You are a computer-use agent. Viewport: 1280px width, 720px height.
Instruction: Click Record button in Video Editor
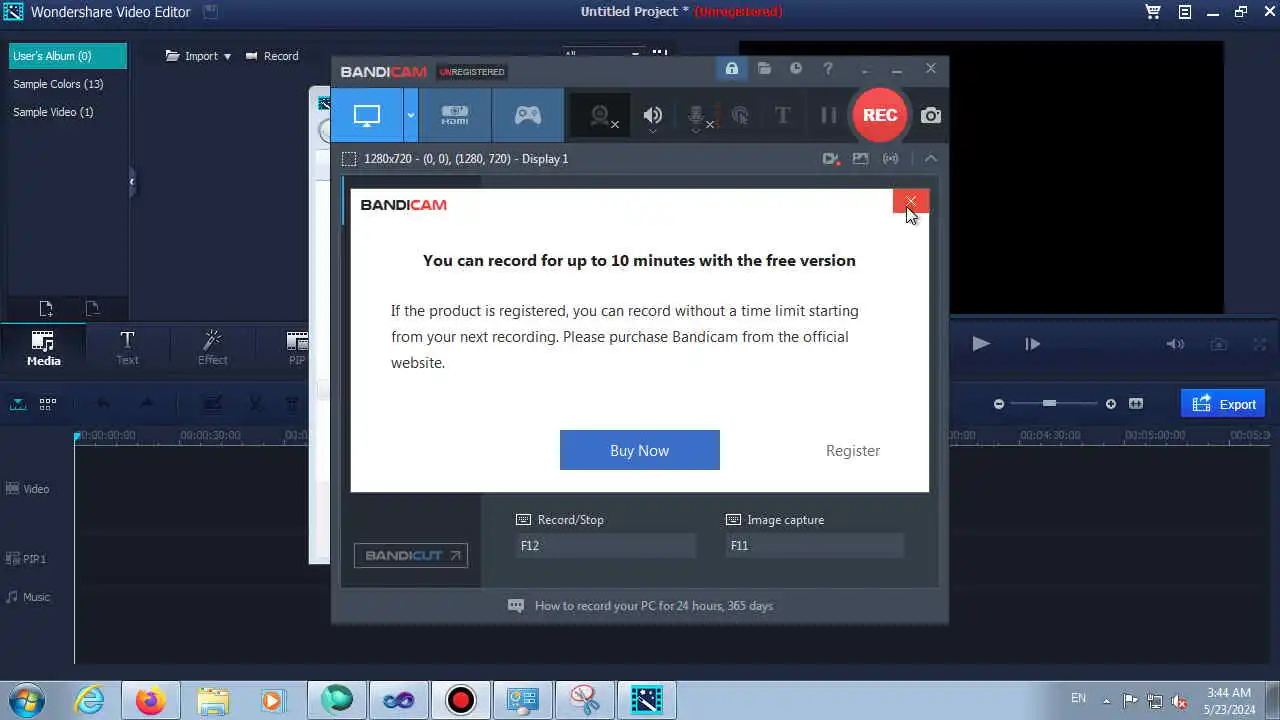272,56
